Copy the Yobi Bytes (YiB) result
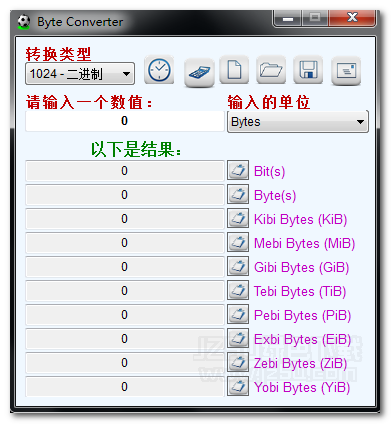Screen dimensions: 391x424 (x=238, y=386)
